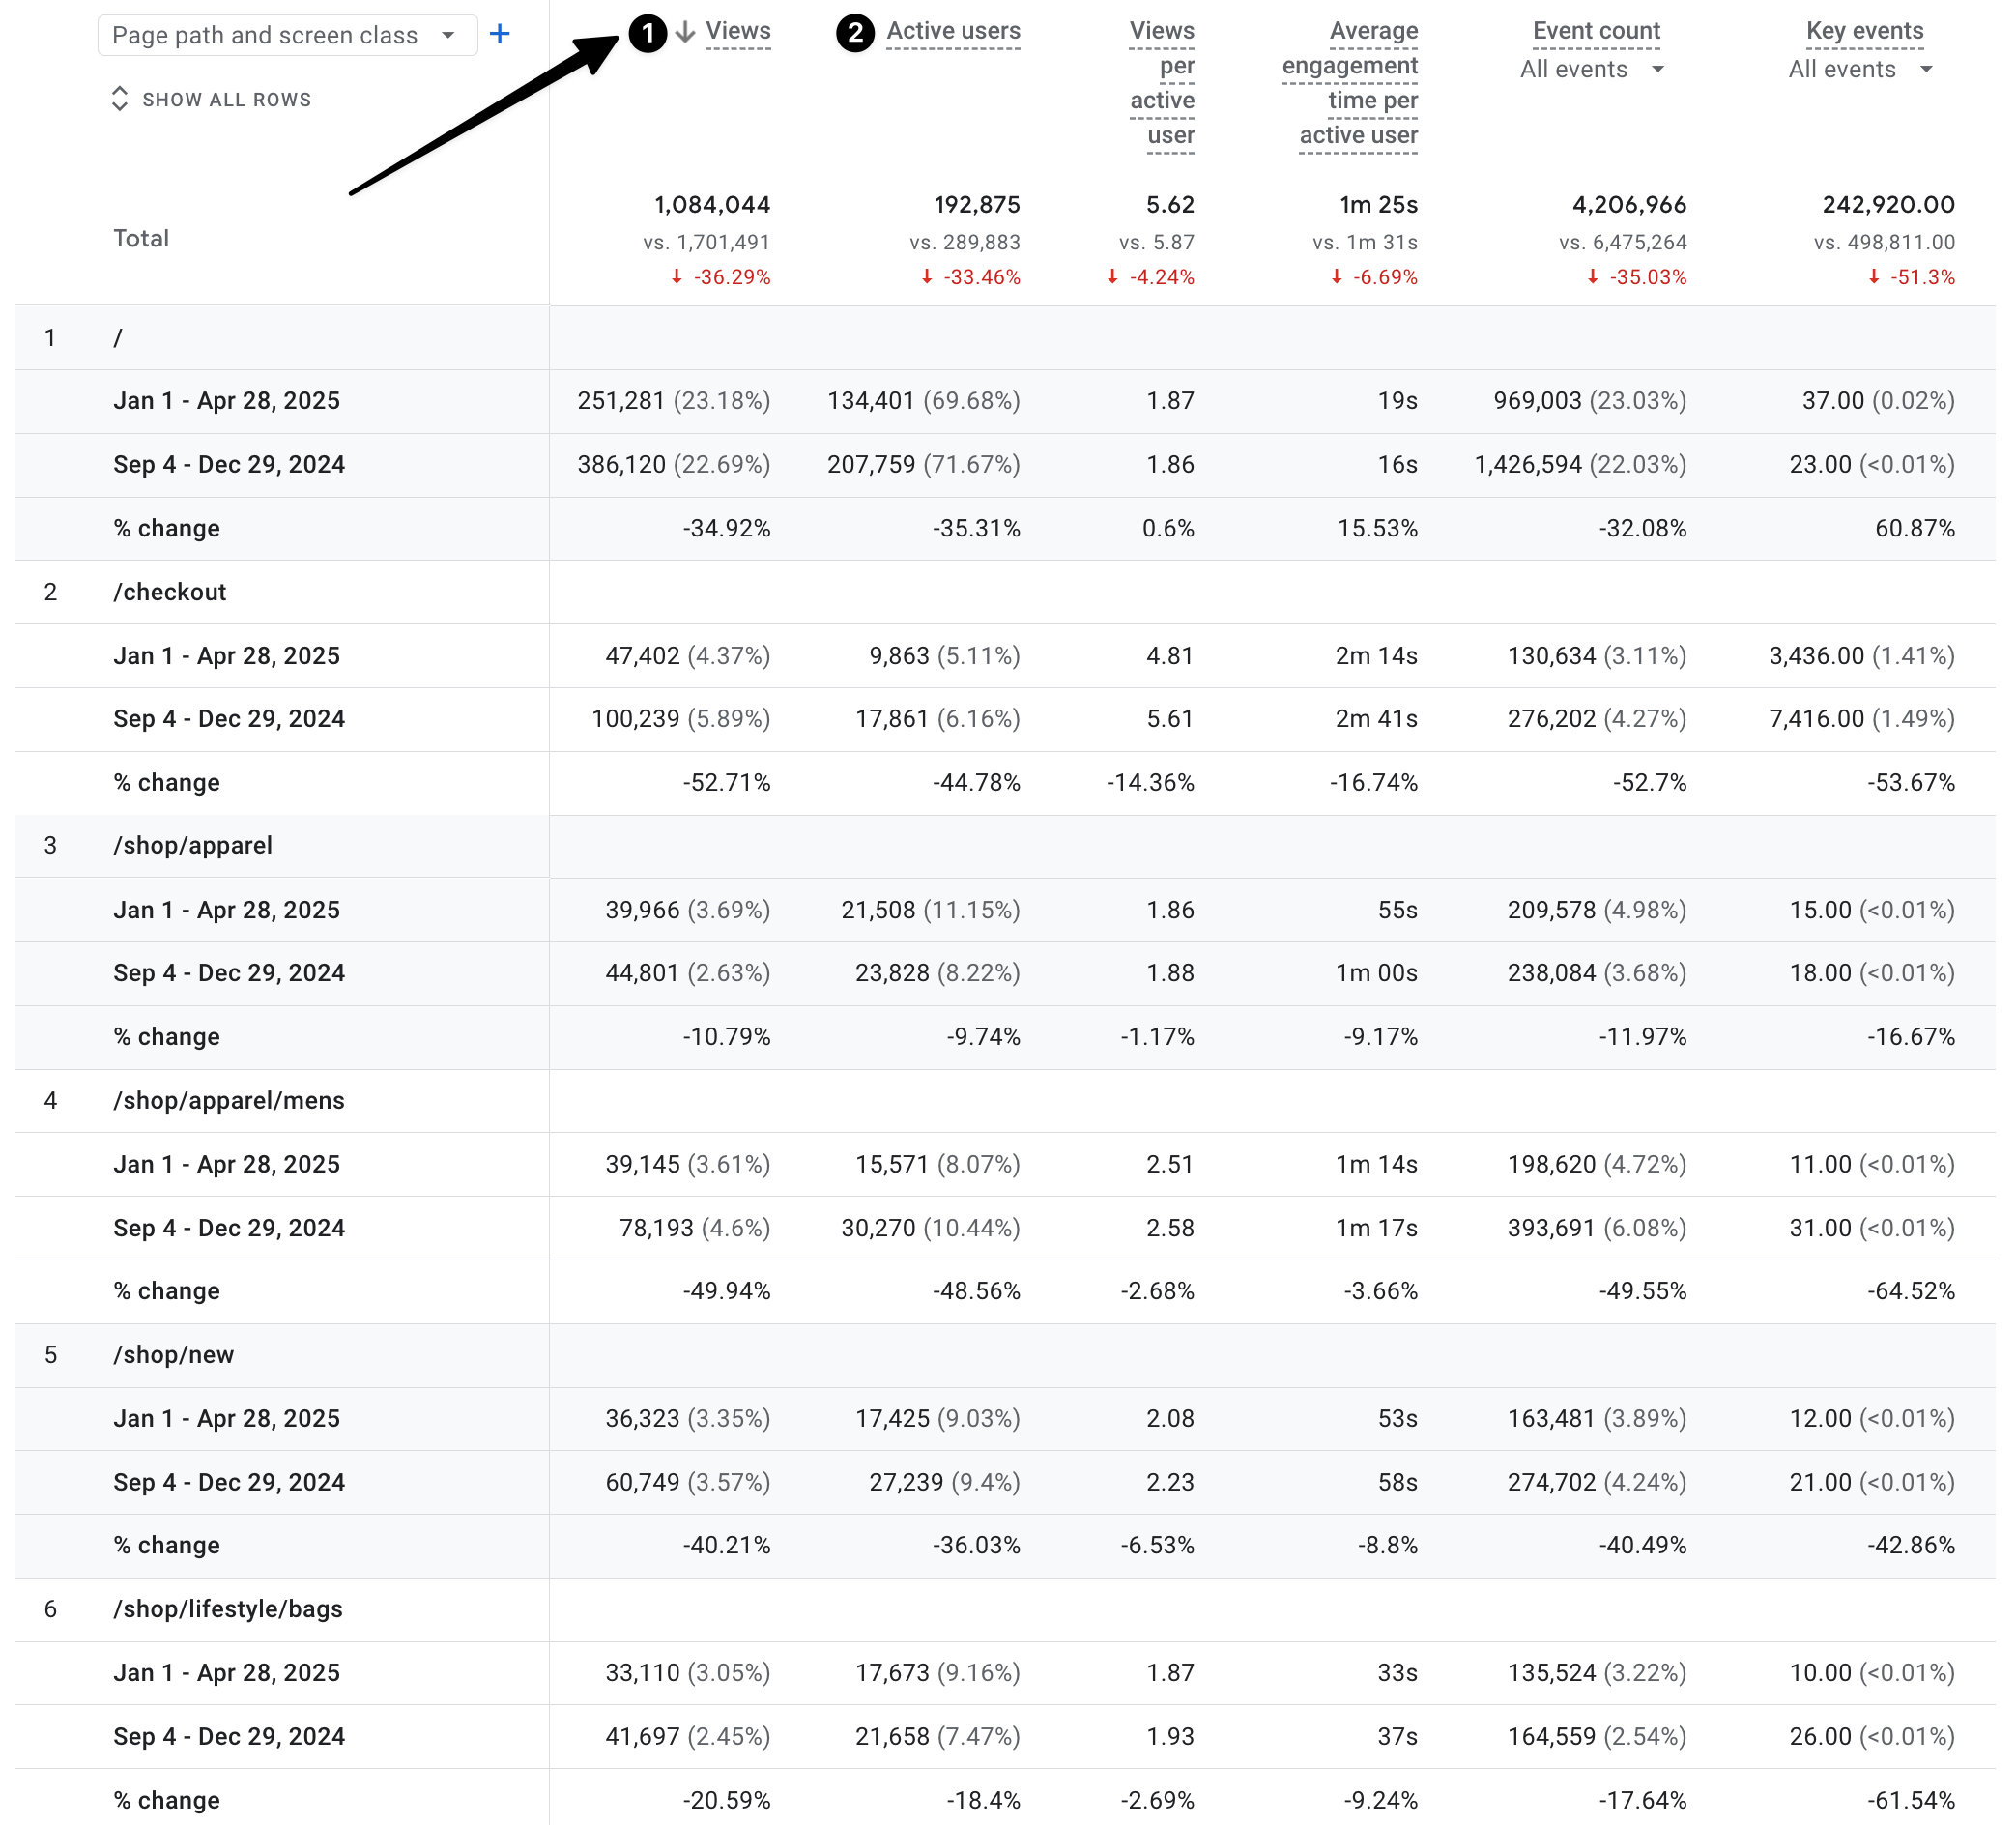This screenshot has height=1825, width=2016.
Task: Select the /shop/lifestyle/bags page row
Action: (x=228, y=1609)
